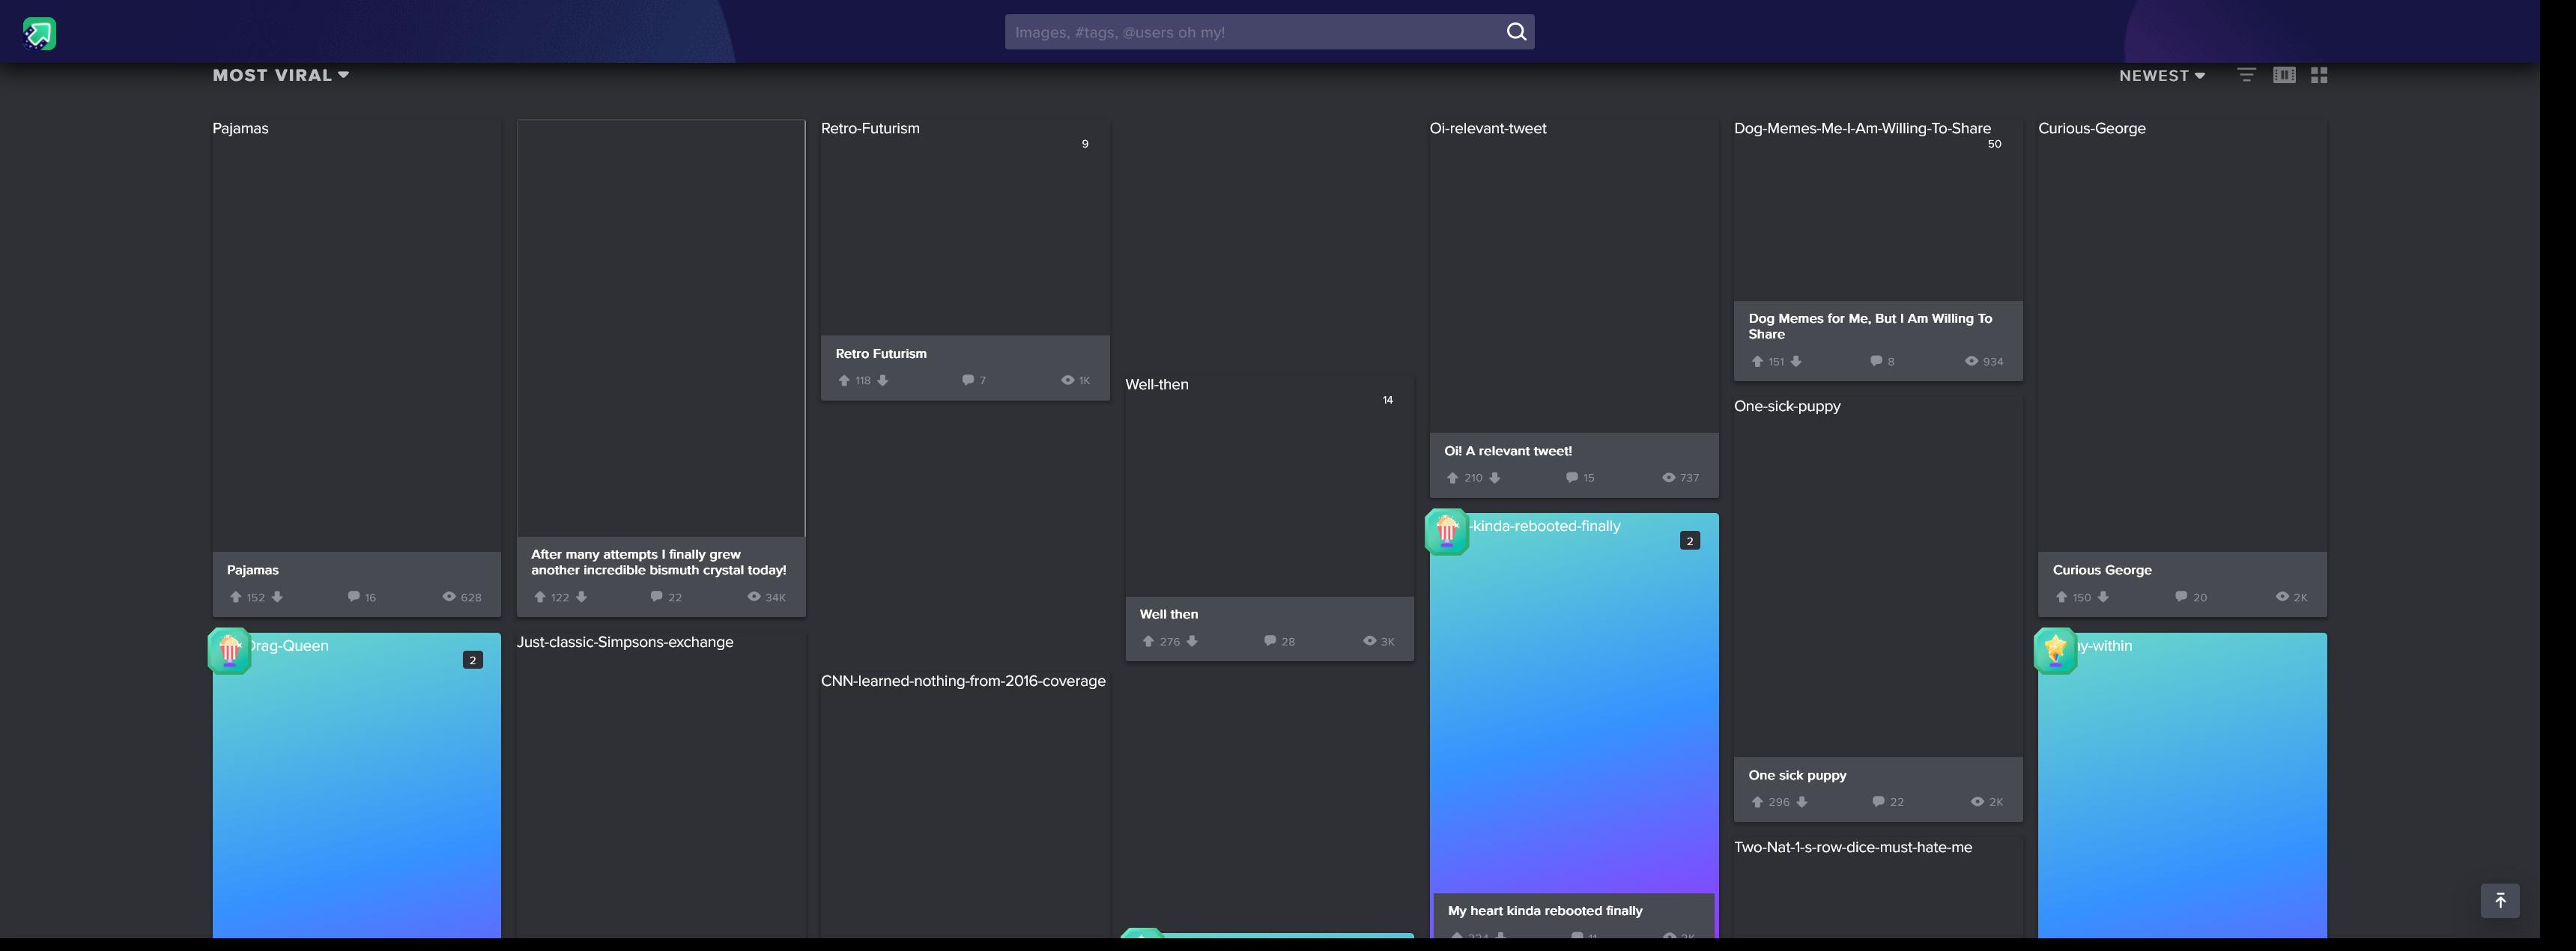Open the bismuth crystal post title
This screenshot has width=2576, height=951.
[x=659, y=562]
